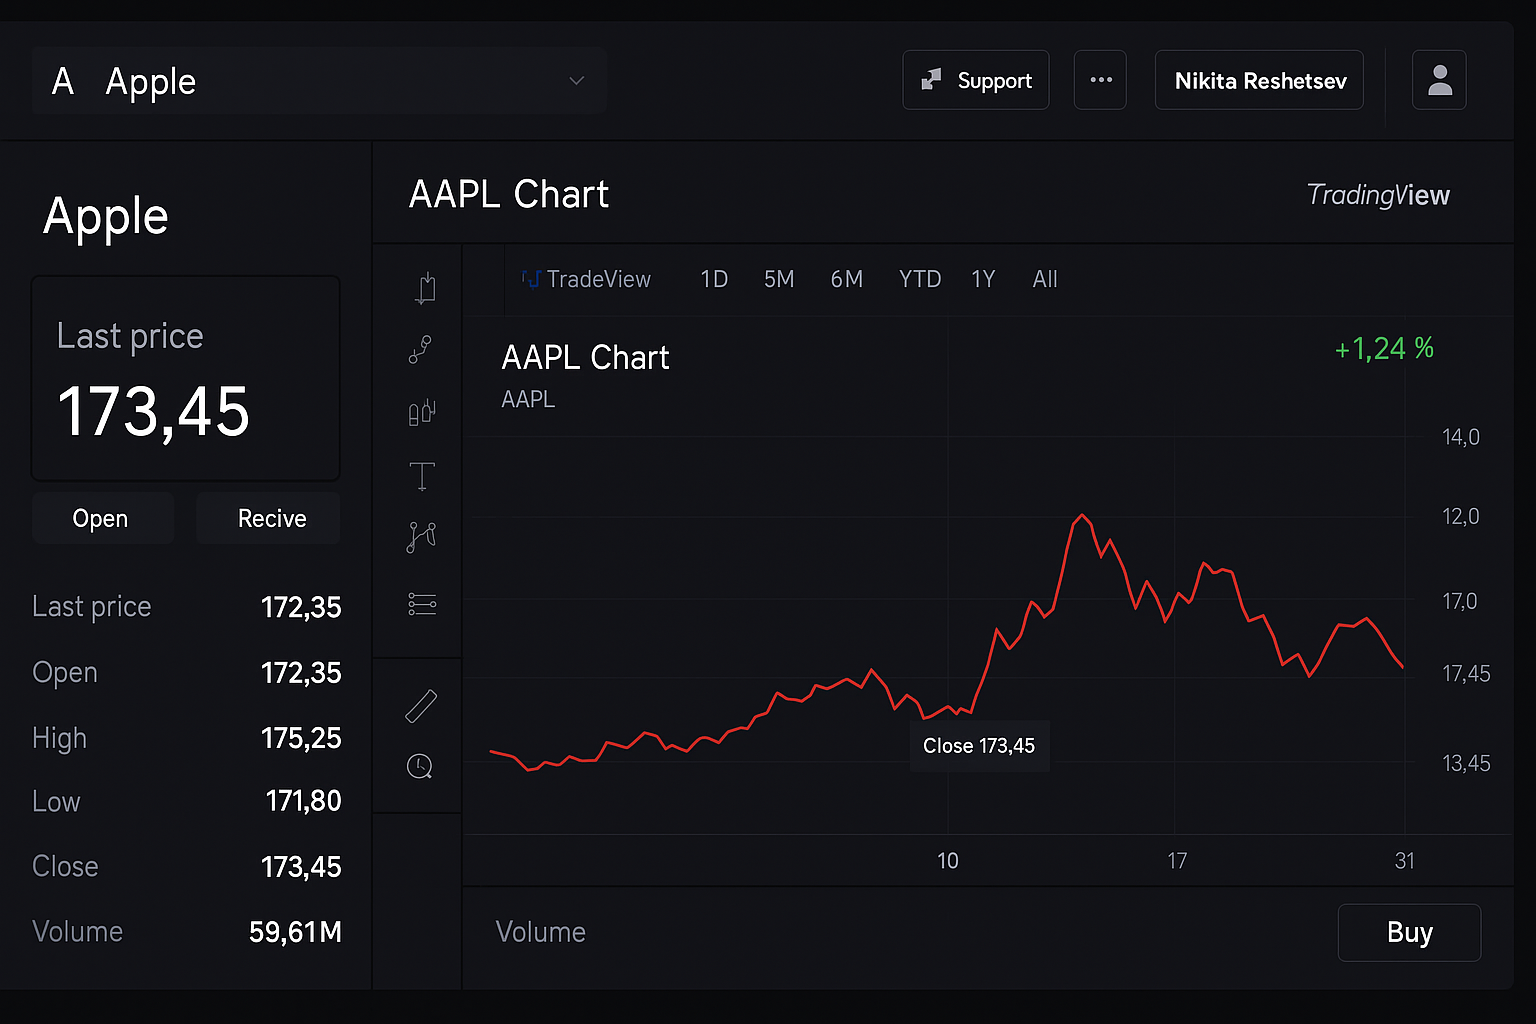Click the 13,45 price axis label
The height and width of the screenshot is (1024, 1536).
coord(1466,764)
